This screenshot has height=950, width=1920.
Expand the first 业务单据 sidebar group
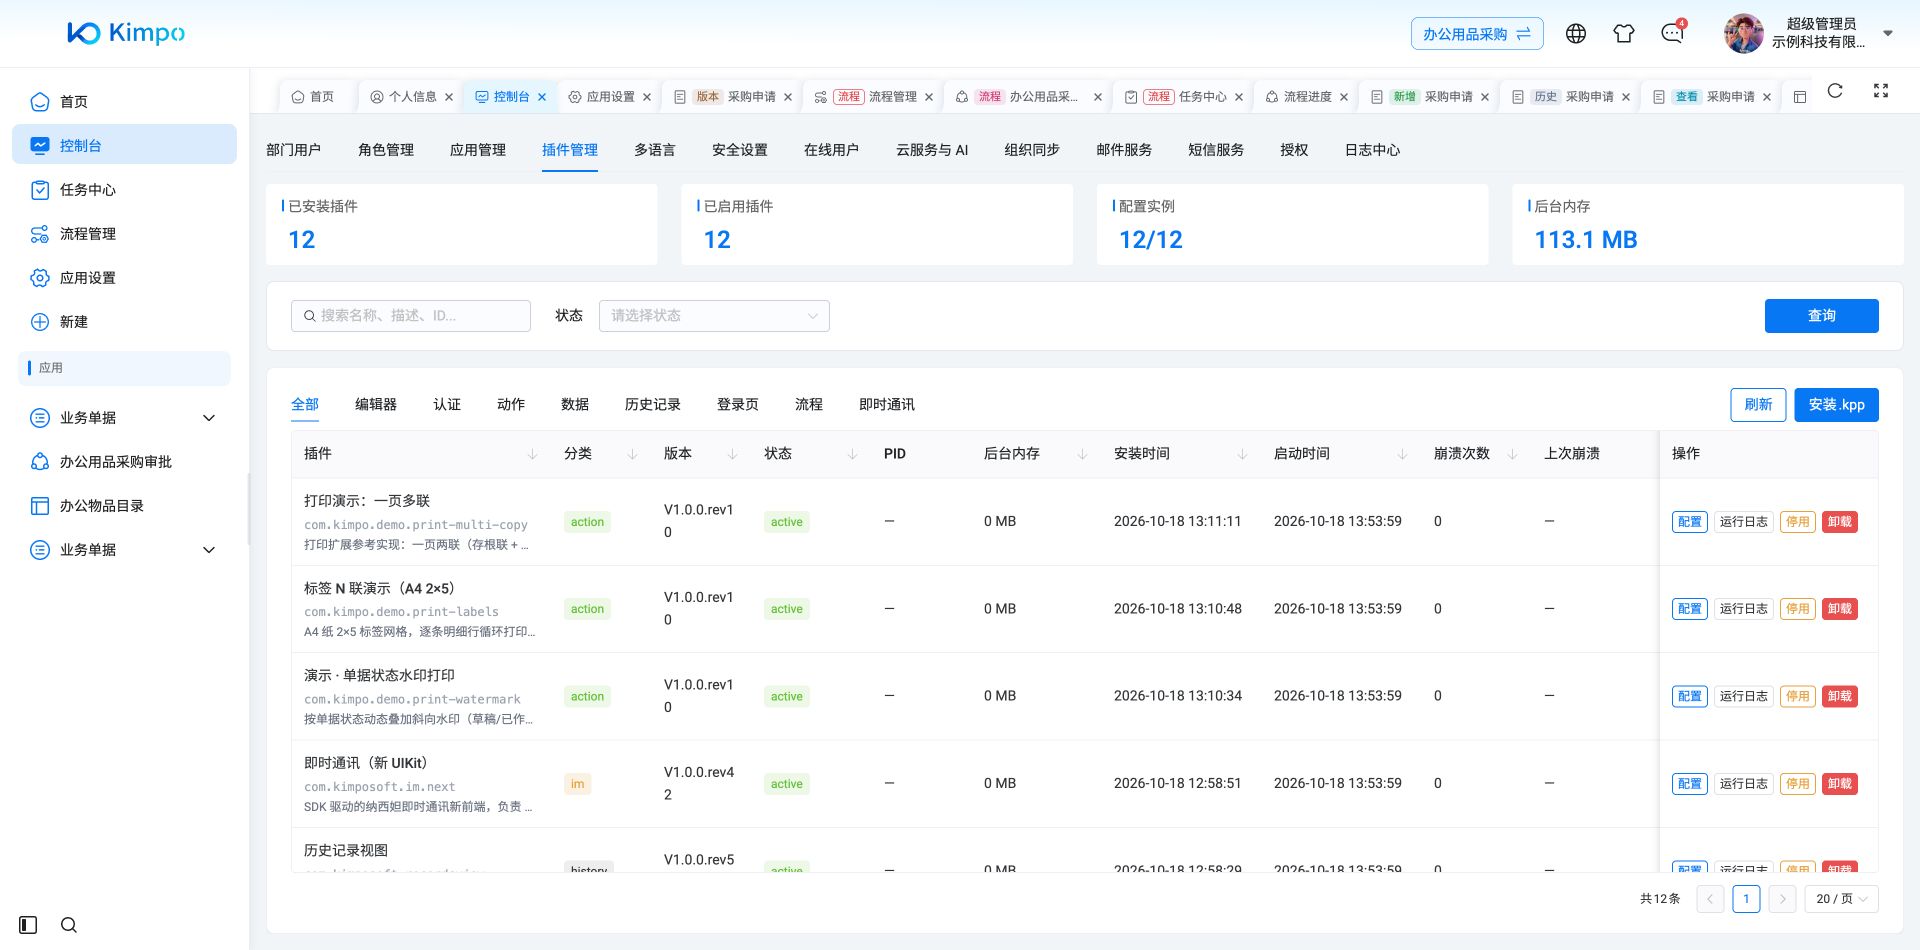tap(209, 418)
